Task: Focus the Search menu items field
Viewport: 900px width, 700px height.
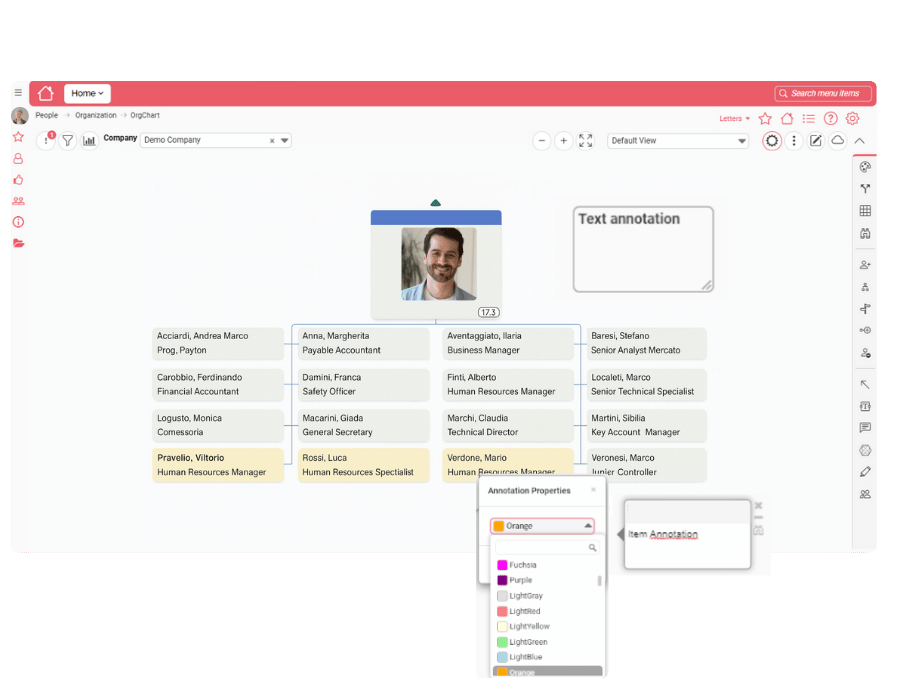Action: tap(824, 93)
